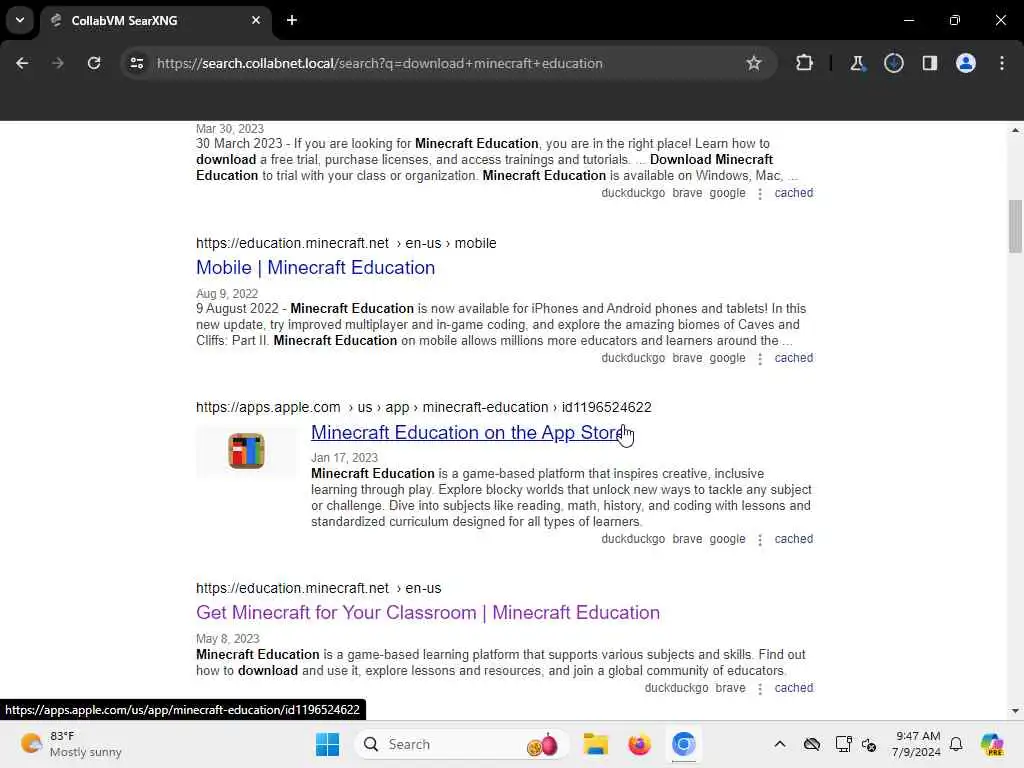
Task: Click the education.minecraft.net mobile URL text
Action: (346, 243)
